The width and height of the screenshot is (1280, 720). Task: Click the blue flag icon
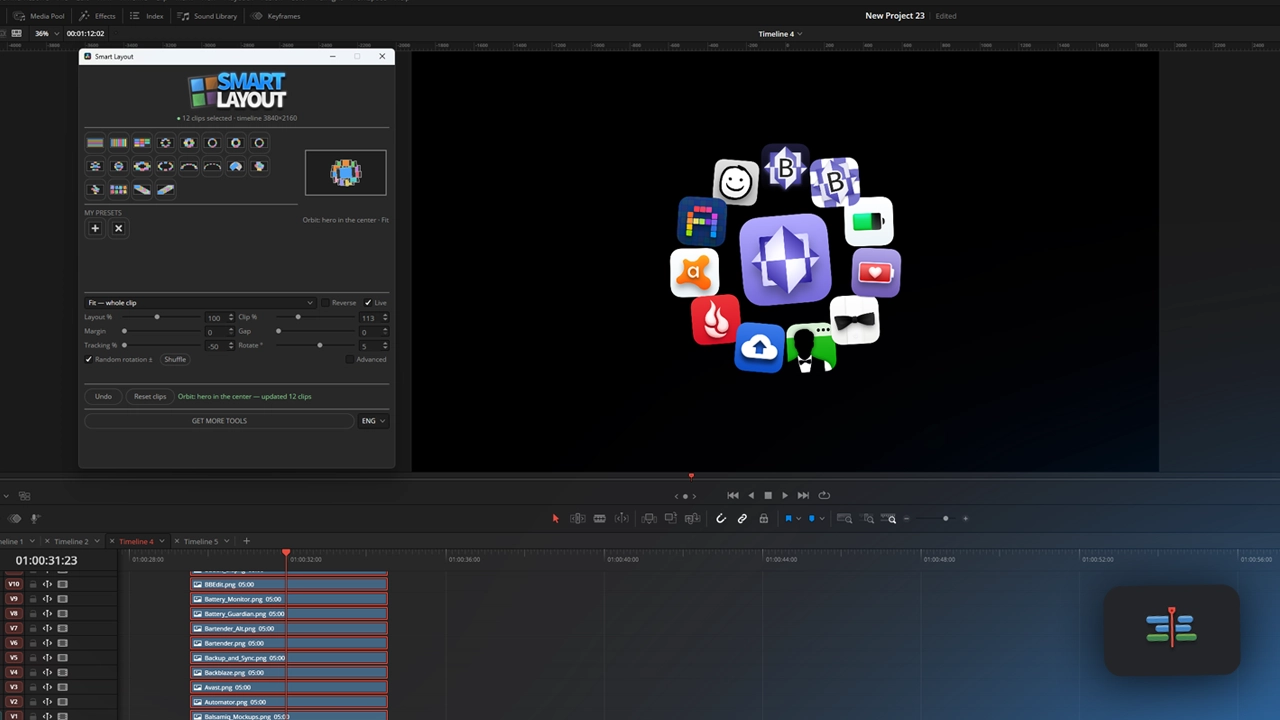tap(788, 519)
